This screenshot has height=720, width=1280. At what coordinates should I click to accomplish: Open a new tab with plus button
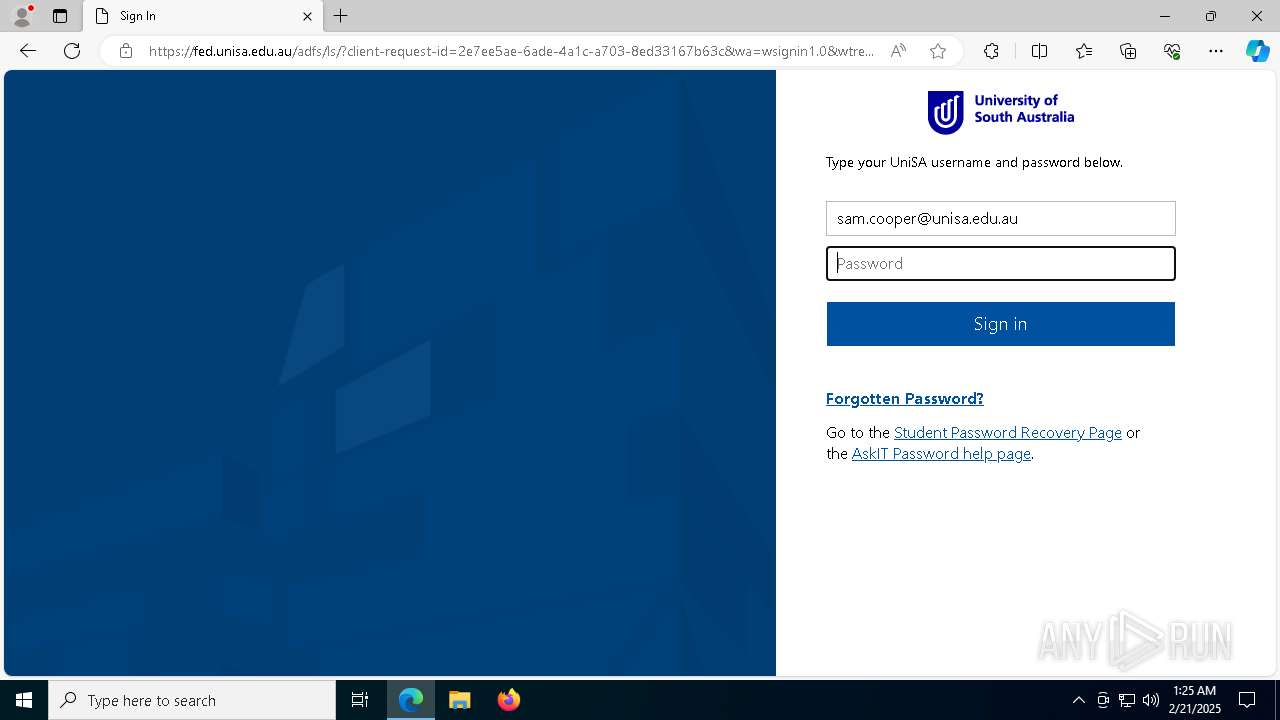(341, 16)
